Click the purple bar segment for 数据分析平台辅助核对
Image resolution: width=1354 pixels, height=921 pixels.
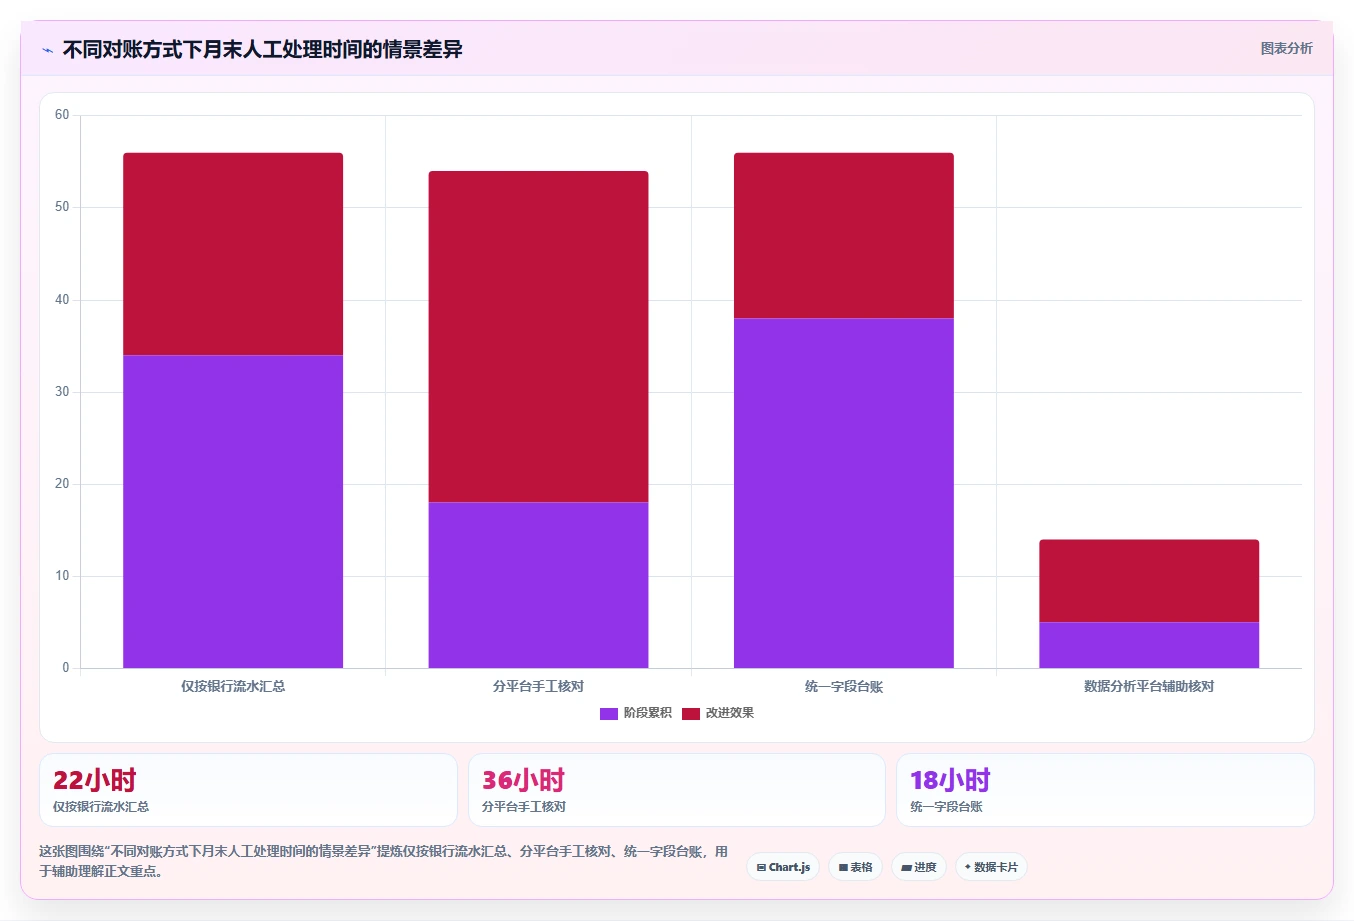[x=1149, y=645]
